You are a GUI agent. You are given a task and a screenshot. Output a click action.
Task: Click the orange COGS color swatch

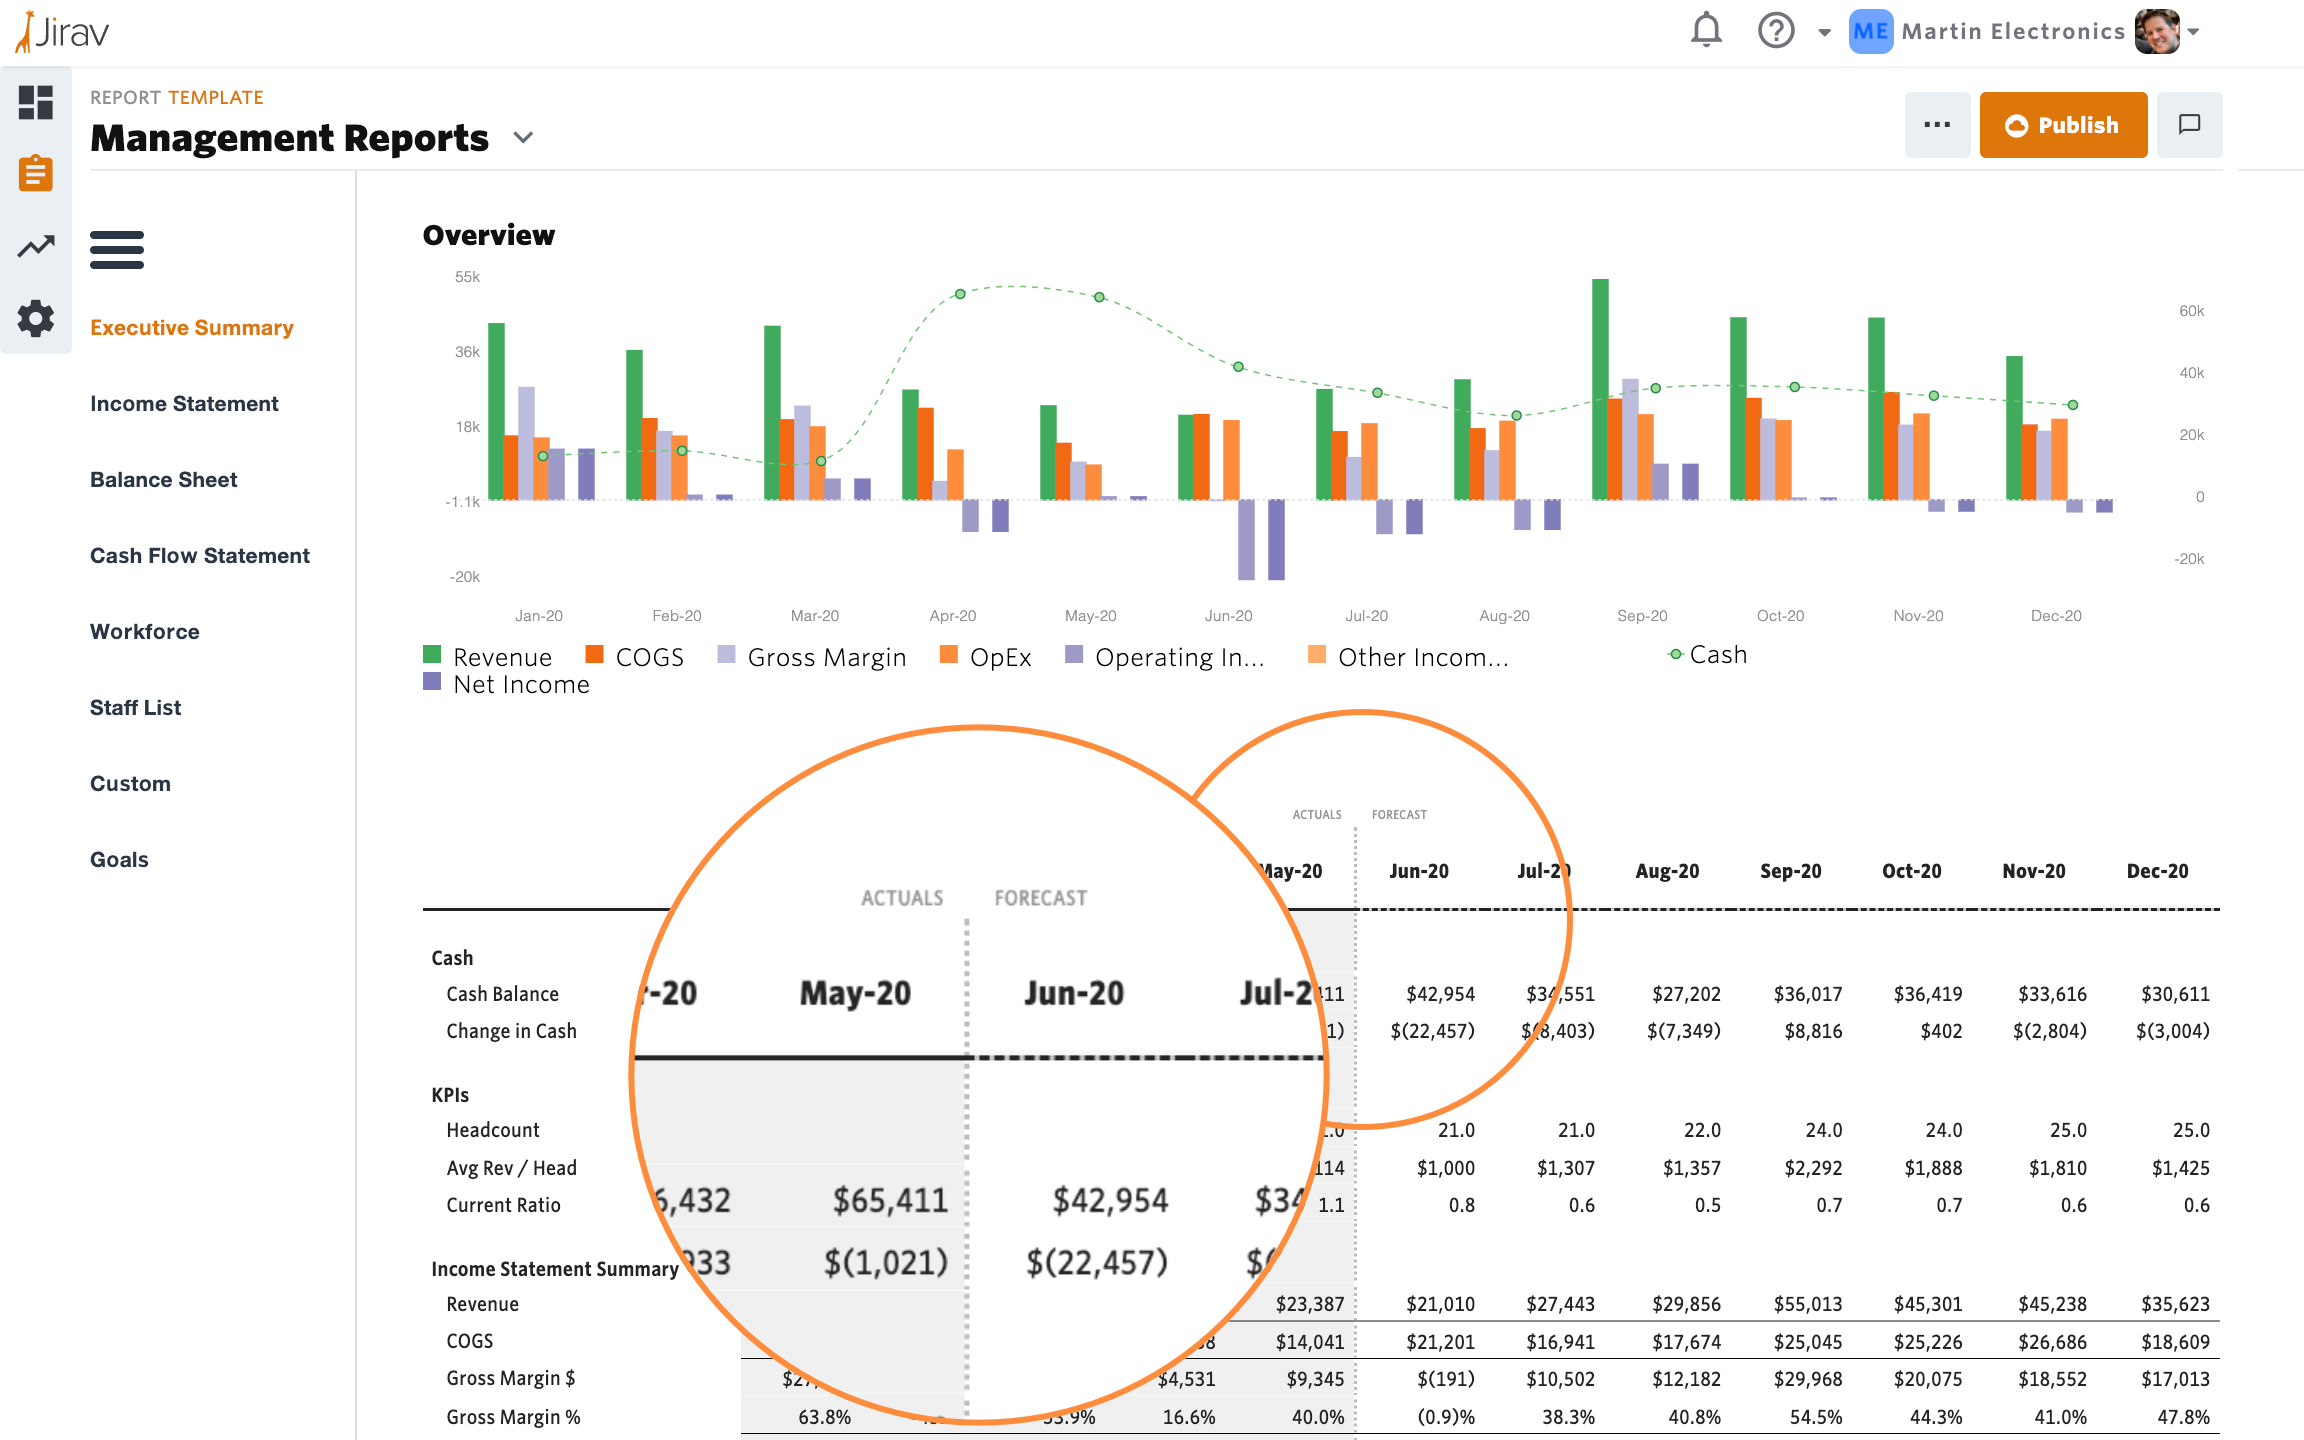click(x=594, y=655)
